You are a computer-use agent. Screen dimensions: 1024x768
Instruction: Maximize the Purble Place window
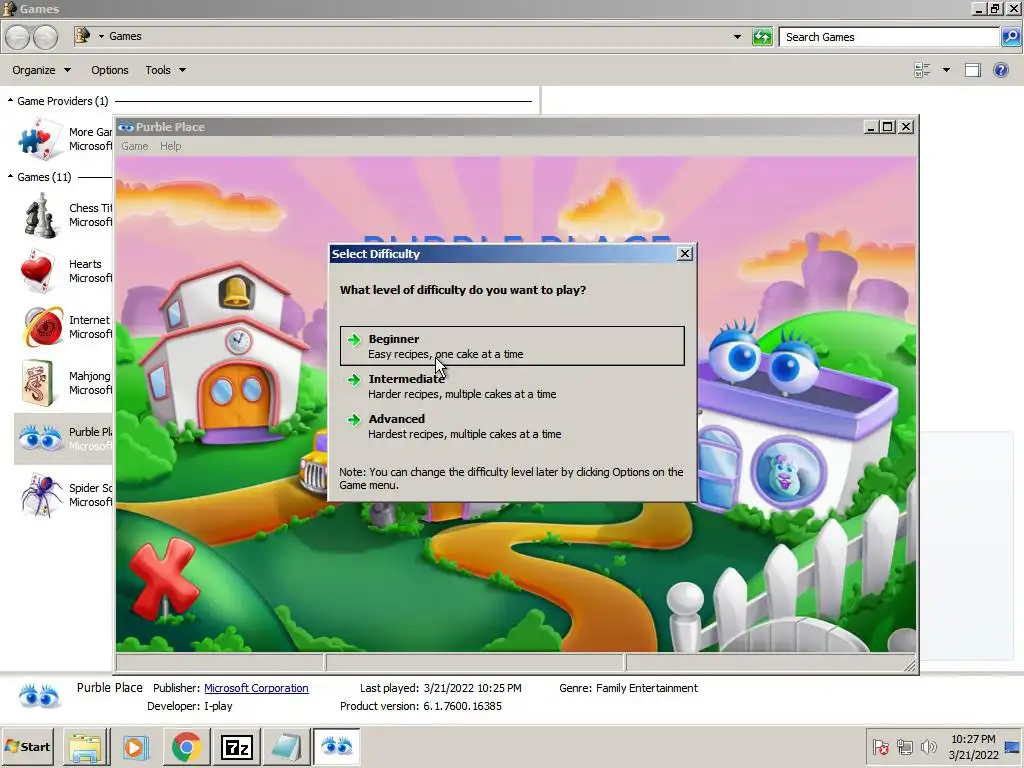888,127
